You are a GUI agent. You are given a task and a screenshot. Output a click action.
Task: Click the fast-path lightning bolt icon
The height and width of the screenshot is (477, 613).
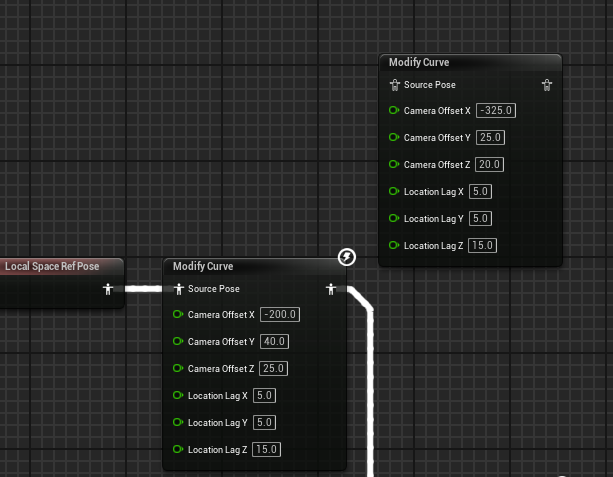tap(347, 257)
